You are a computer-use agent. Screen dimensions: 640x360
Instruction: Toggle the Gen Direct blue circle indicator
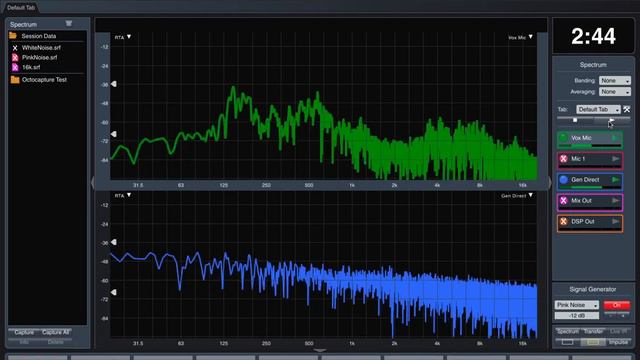[x=564, y=180]
